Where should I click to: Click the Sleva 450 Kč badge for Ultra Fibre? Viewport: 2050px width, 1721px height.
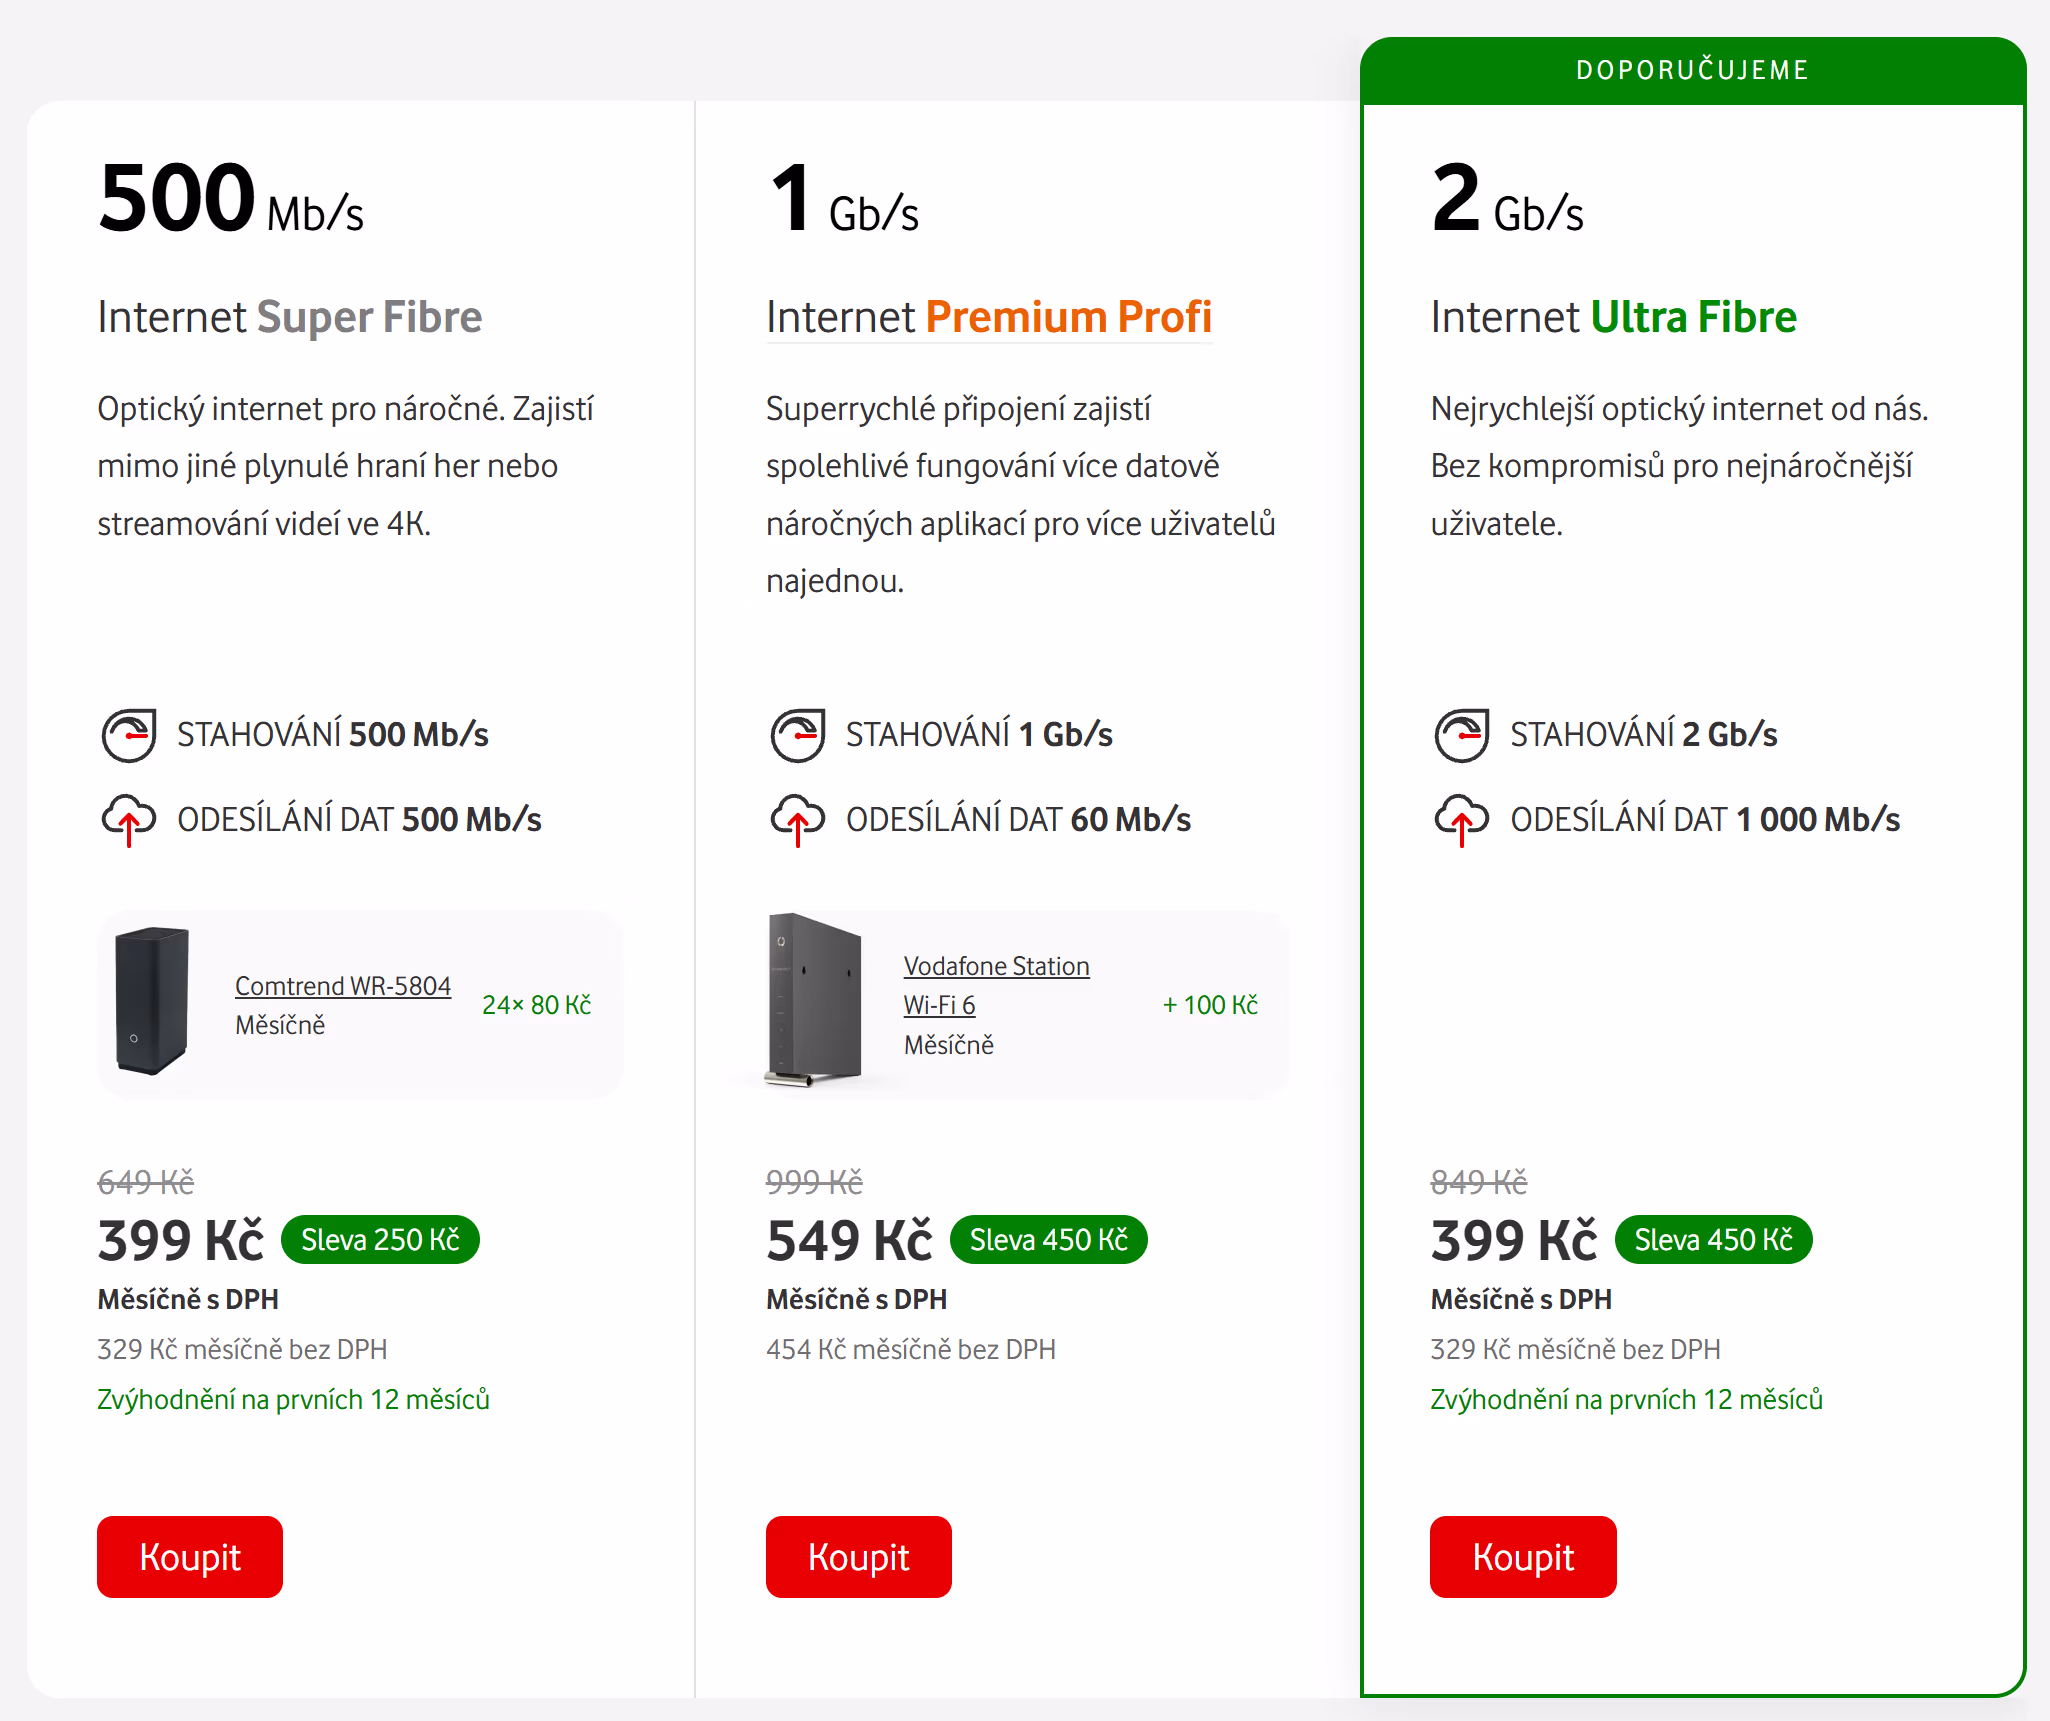[x=1713, y=1240]
